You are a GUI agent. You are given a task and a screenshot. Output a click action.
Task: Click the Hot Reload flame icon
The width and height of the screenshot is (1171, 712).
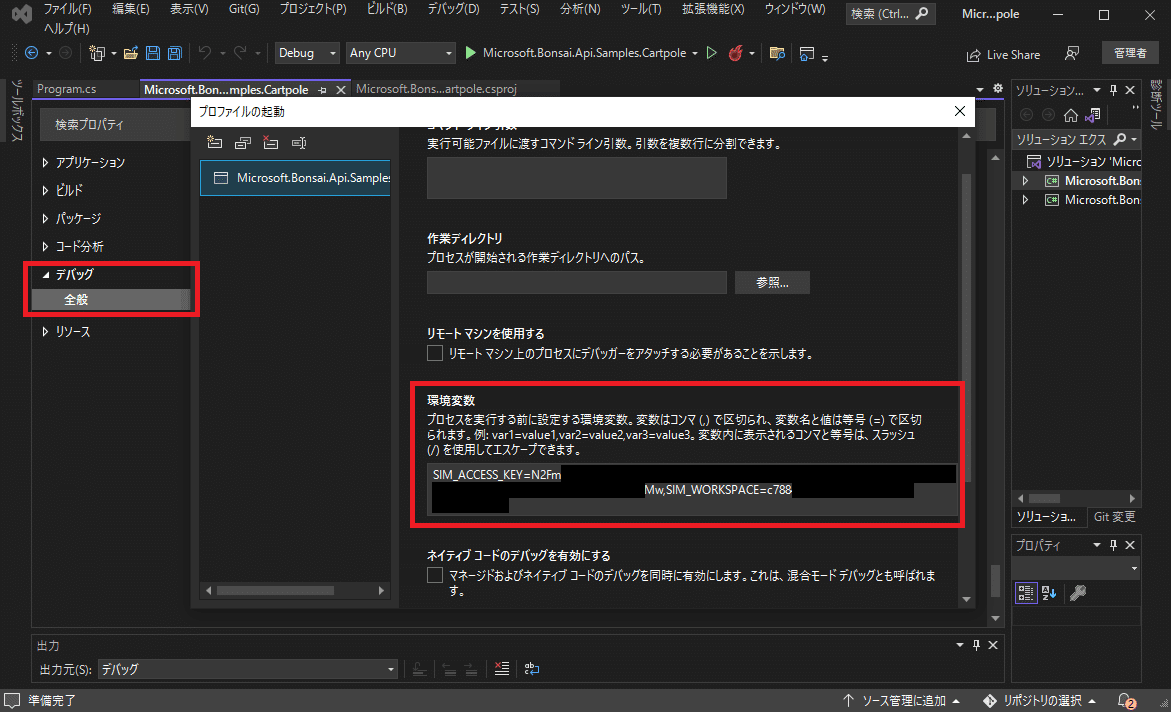point(736,53)
